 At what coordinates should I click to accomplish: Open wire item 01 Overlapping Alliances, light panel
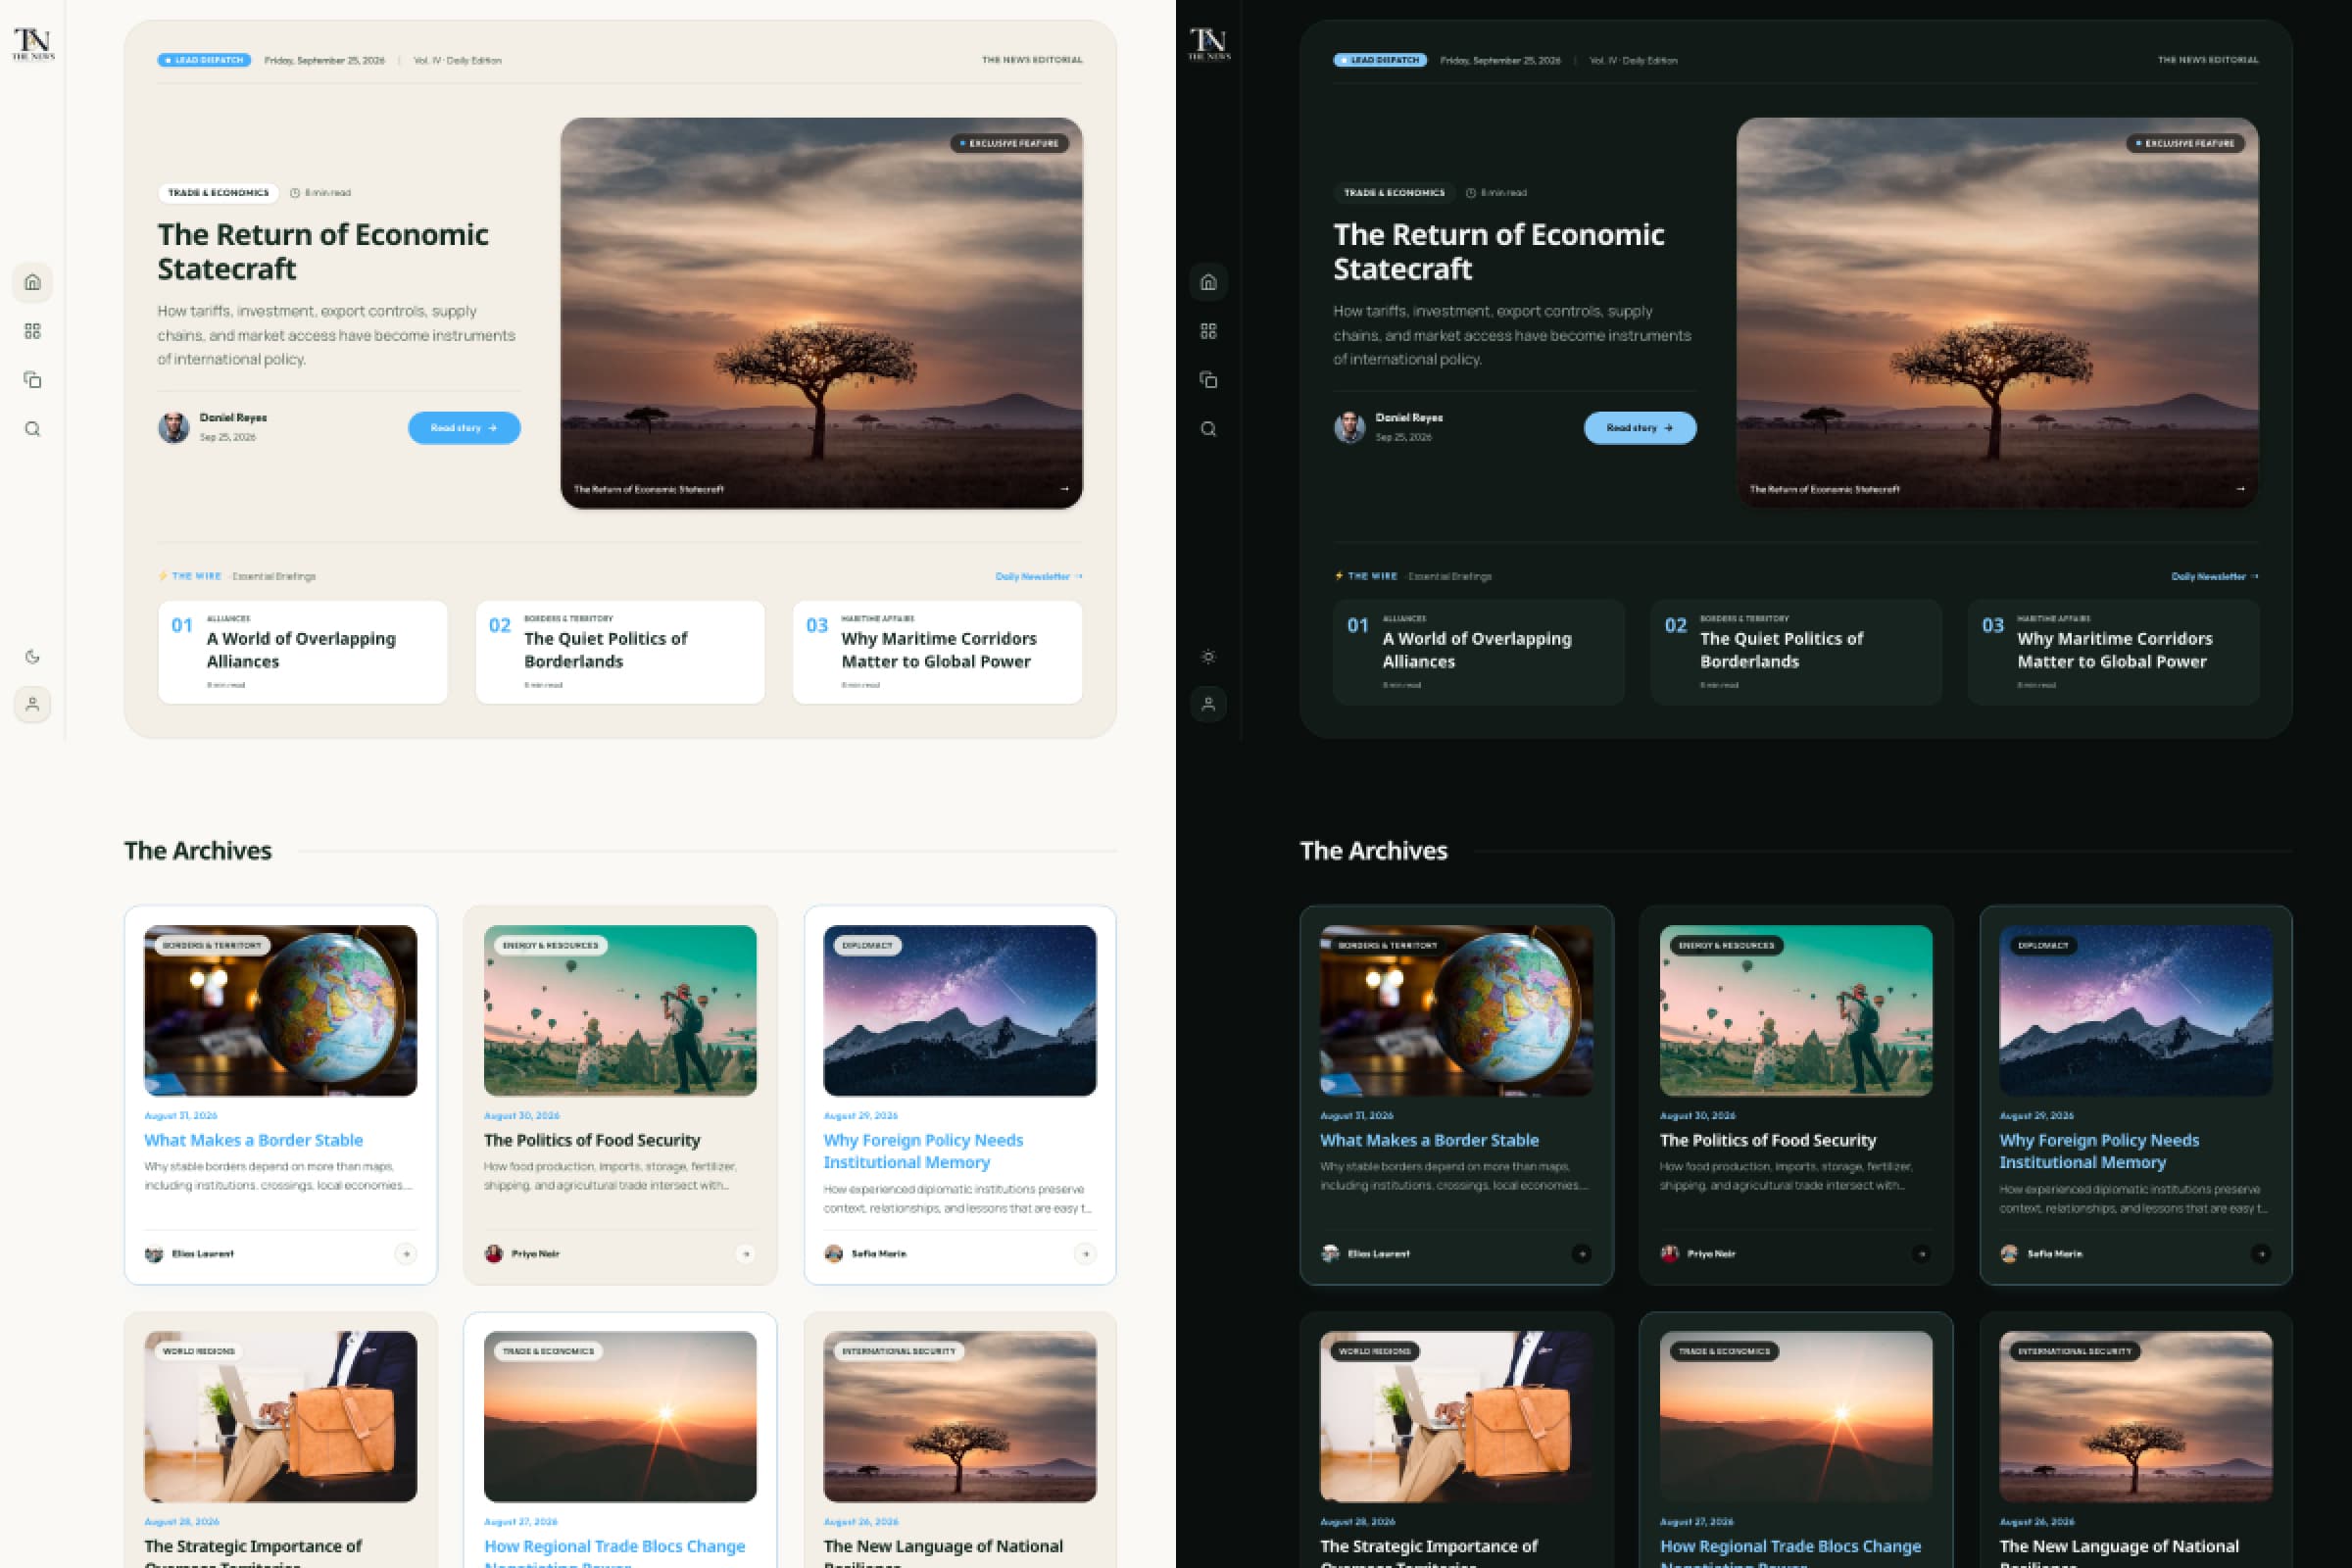pyautogui.click(x=302, y=652)
